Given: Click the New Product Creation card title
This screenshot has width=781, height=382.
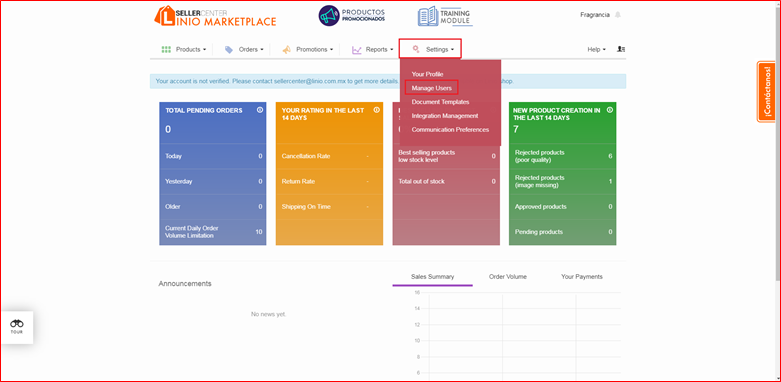Looking at the screenshot, I should coord(556,114).
